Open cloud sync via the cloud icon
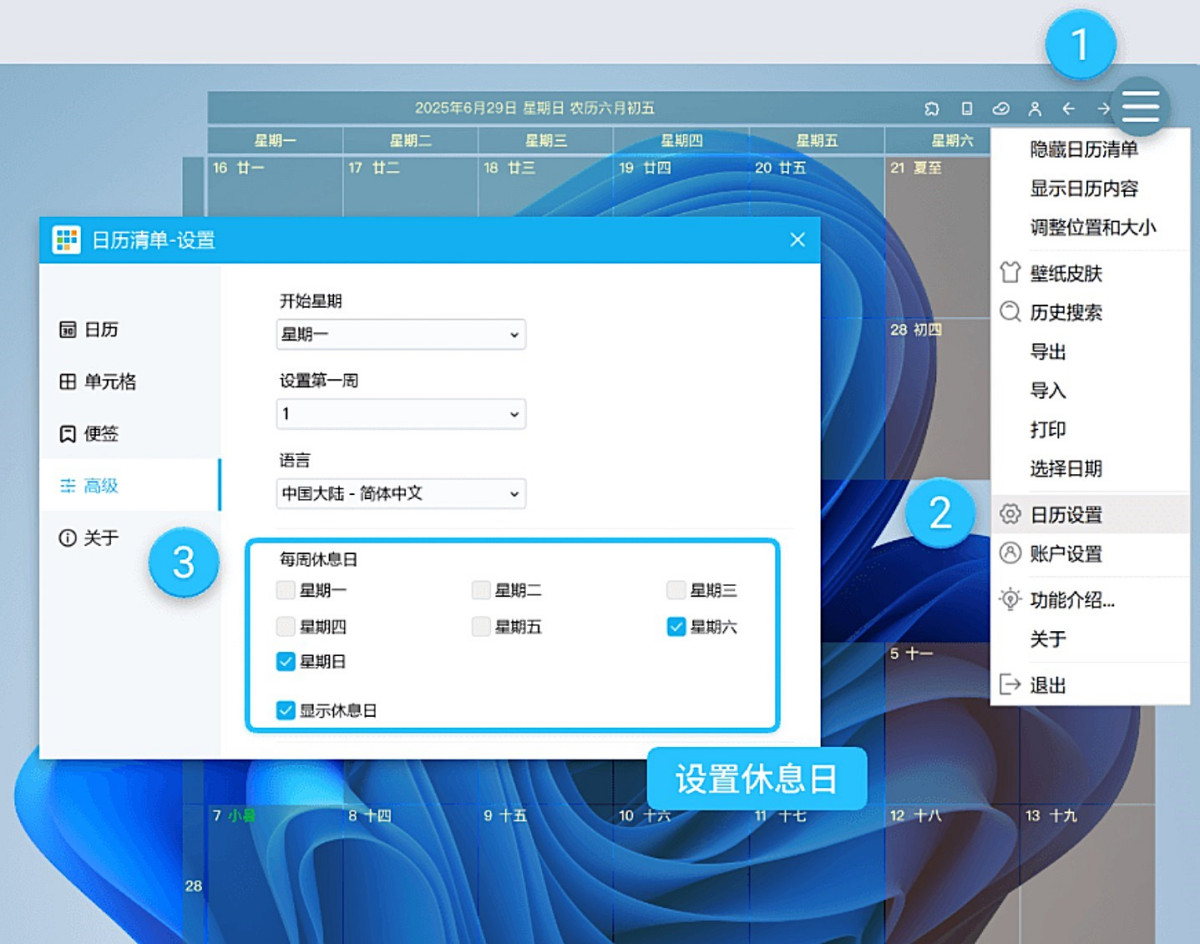This screenshot has width=1200, height=944. point(1002,107)
